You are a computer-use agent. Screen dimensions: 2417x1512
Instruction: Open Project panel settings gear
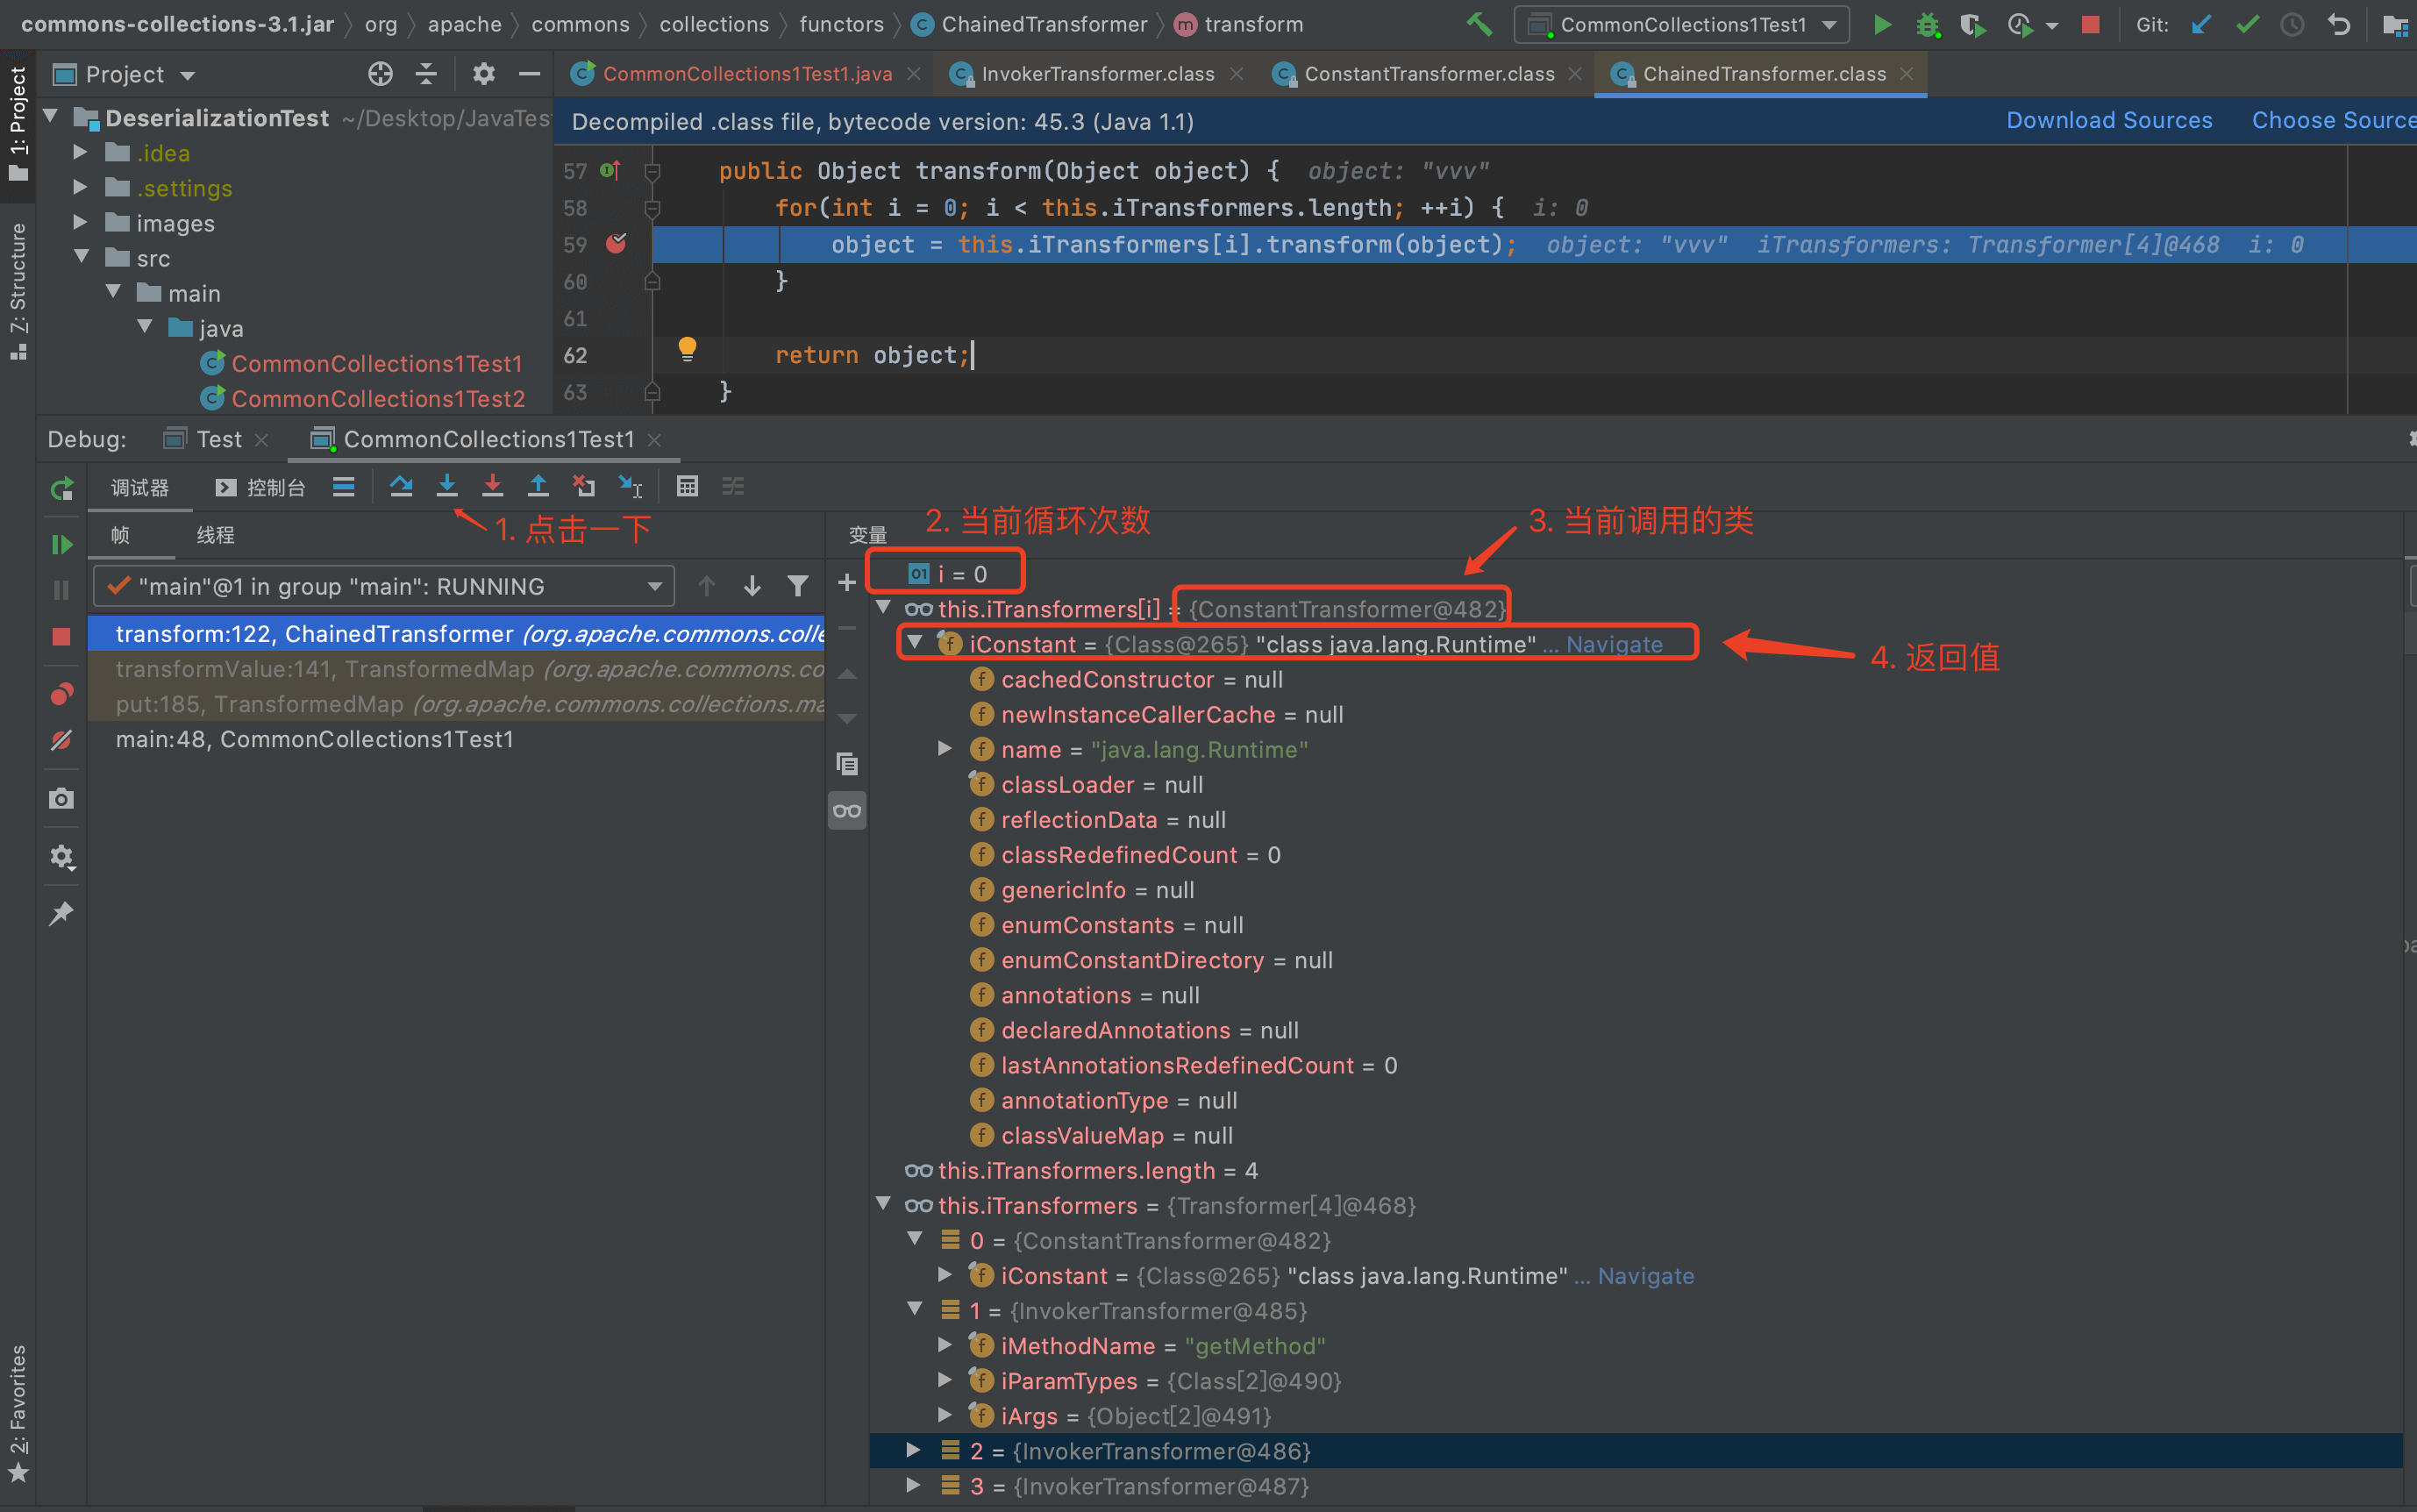tap(484, 74)
